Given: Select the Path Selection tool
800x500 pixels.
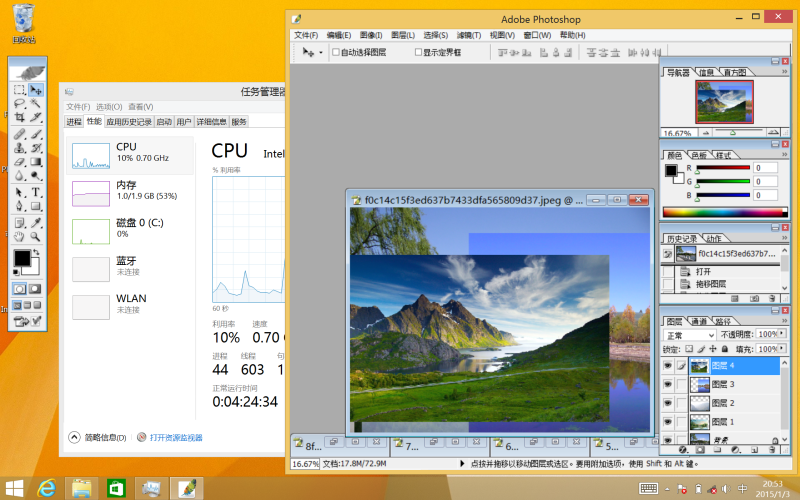Looking at the screenshot, I should click(19, 192).
